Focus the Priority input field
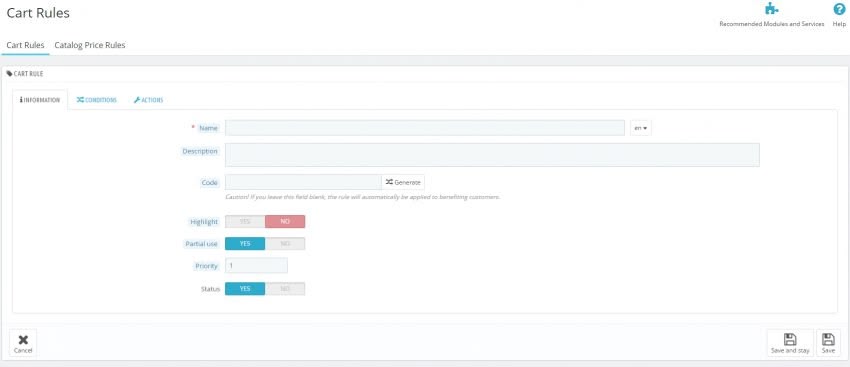850x367 pixels. click(256, 266)
